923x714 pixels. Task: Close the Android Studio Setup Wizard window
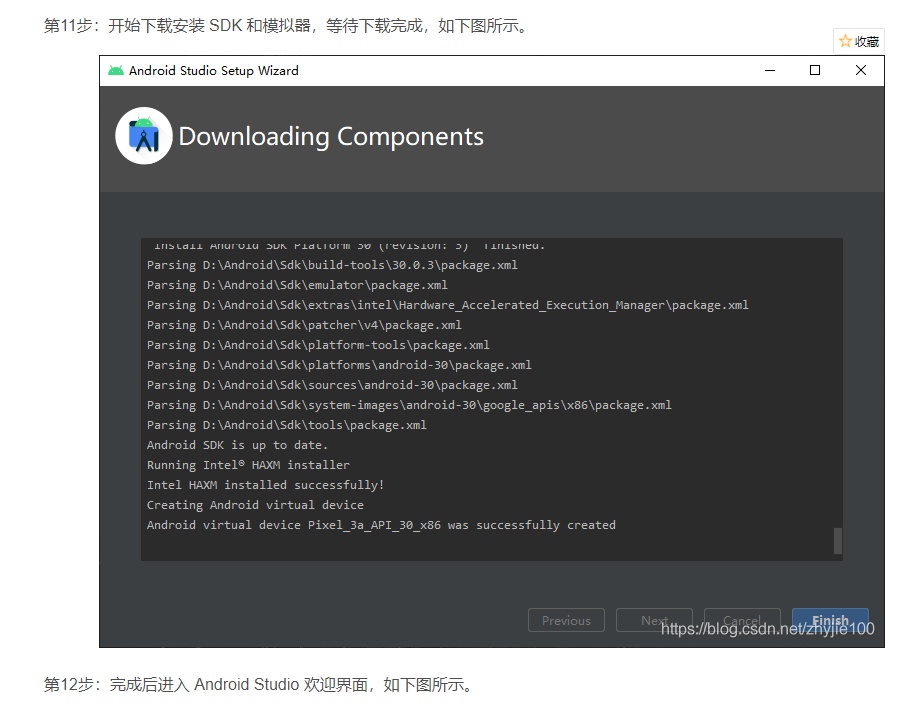click(861, 70)
